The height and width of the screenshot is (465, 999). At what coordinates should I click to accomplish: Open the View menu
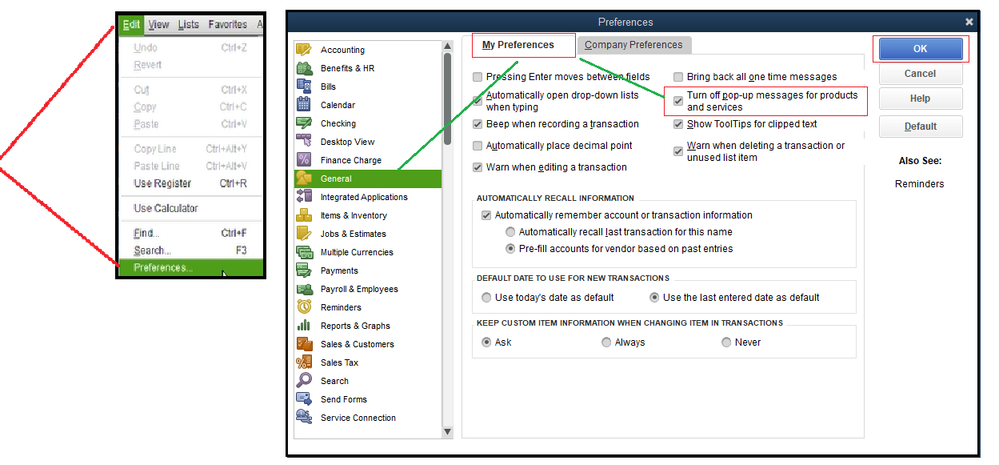tap(159, 25)
